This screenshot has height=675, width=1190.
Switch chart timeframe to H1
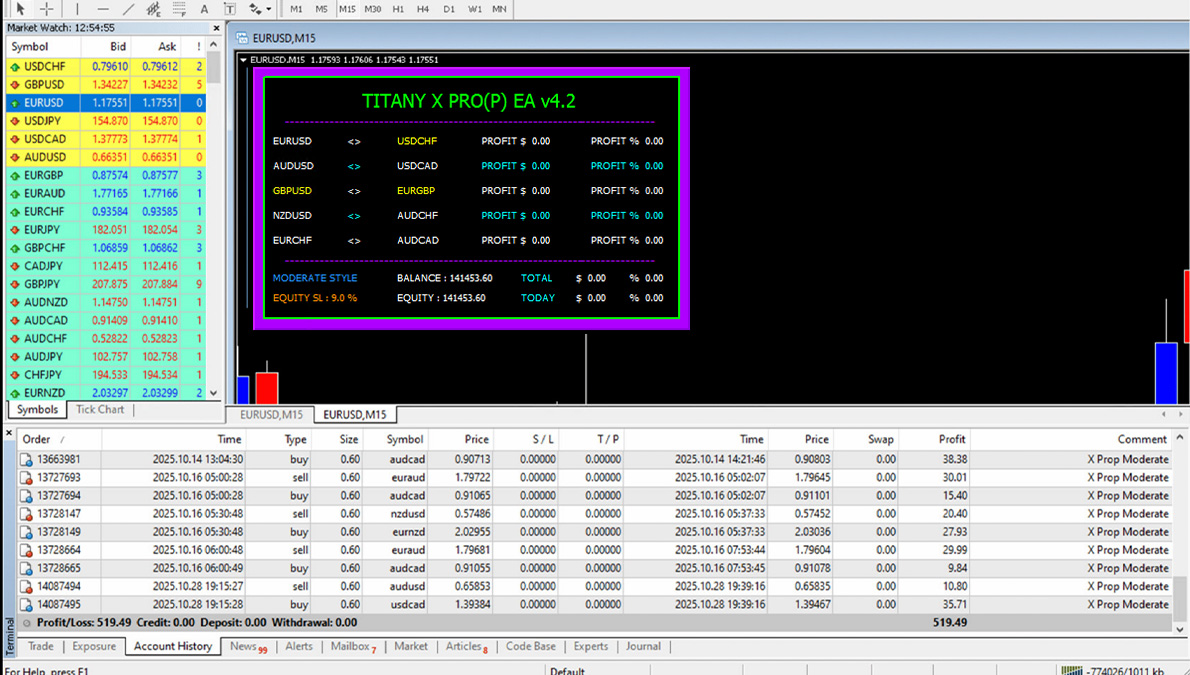[x=398, y=9]
